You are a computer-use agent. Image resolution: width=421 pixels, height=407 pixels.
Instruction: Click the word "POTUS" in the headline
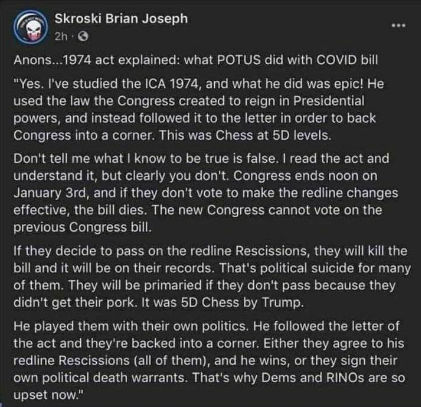click(x=238, y=60)
